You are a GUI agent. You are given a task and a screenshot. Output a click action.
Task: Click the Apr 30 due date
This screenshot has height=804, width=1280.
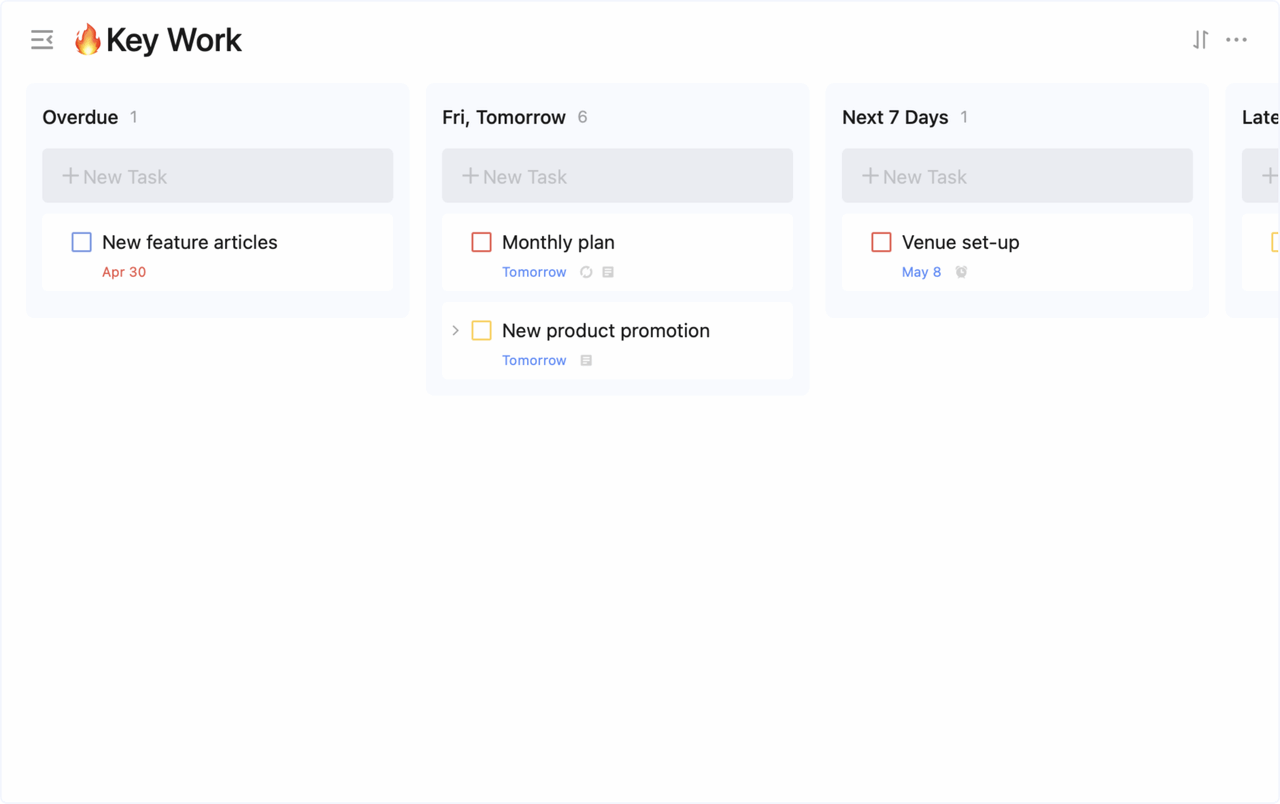(124, 272)
